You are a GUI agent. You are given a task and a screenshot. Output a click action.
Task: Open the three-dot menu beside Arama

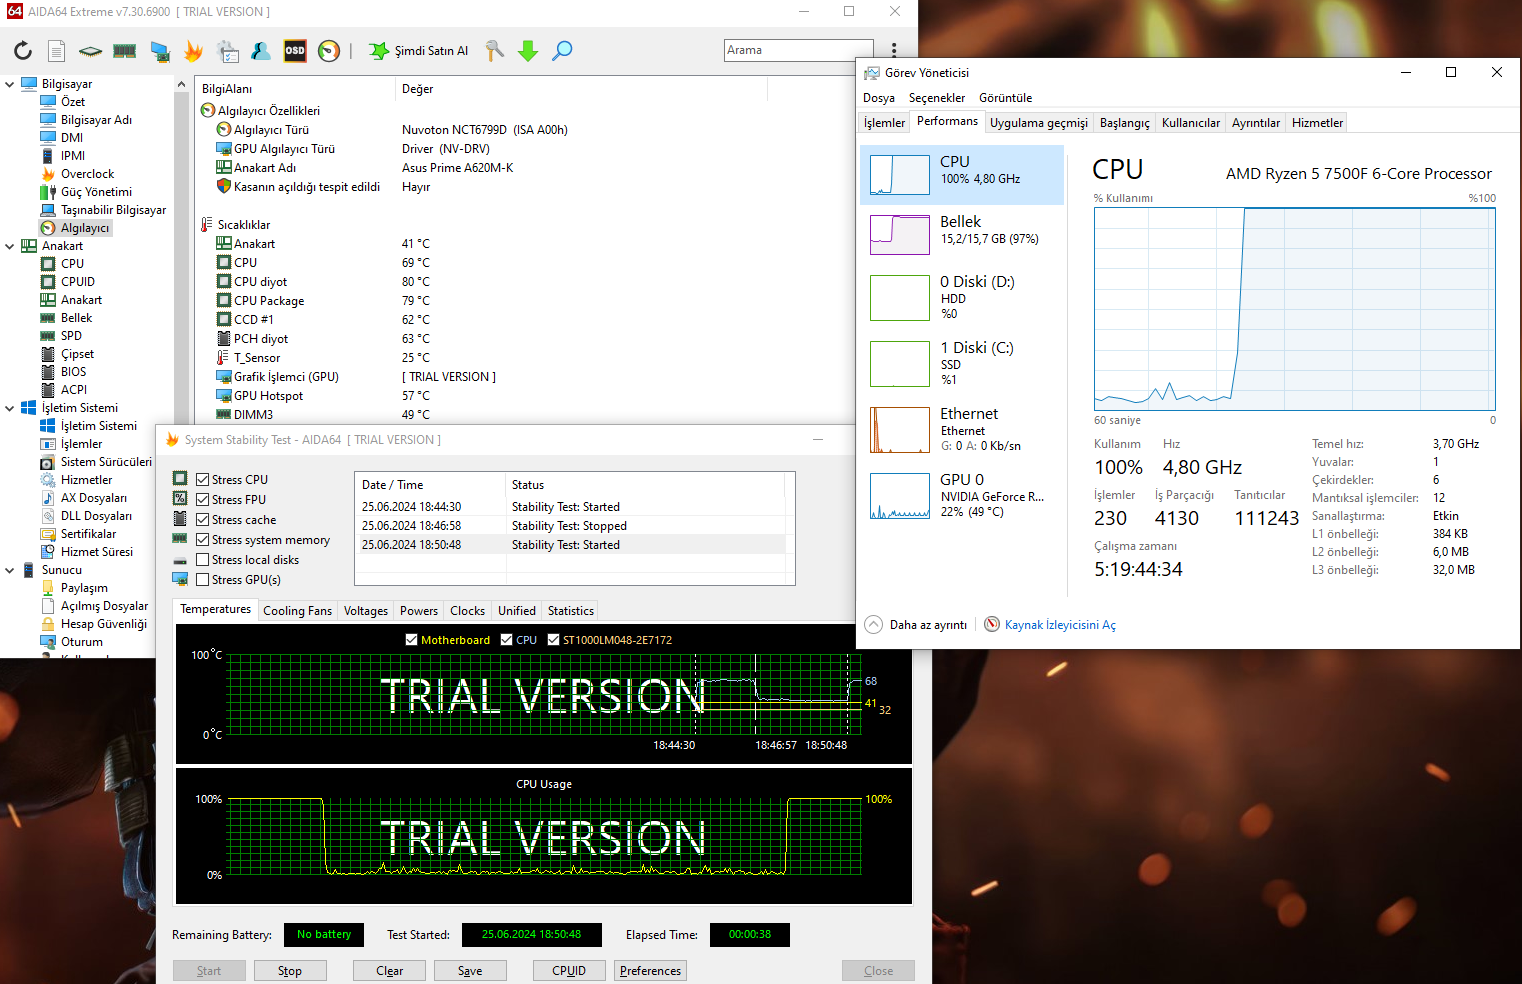click(x=894, y=50)
